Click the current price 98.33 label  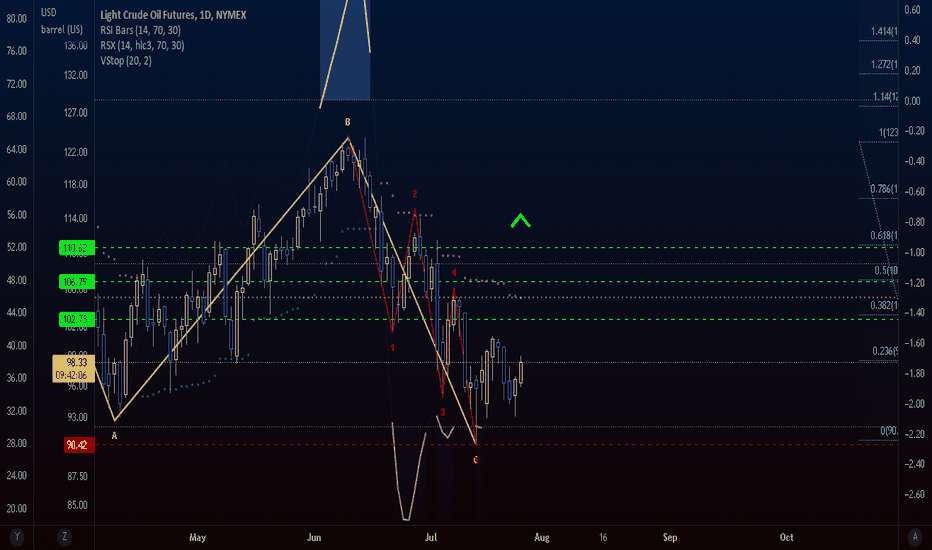[77, 362]
